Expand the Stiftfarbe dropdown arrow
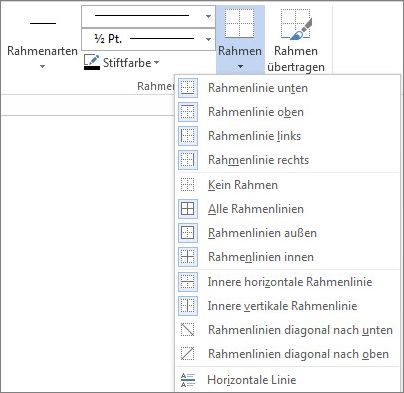 point(156,62)
